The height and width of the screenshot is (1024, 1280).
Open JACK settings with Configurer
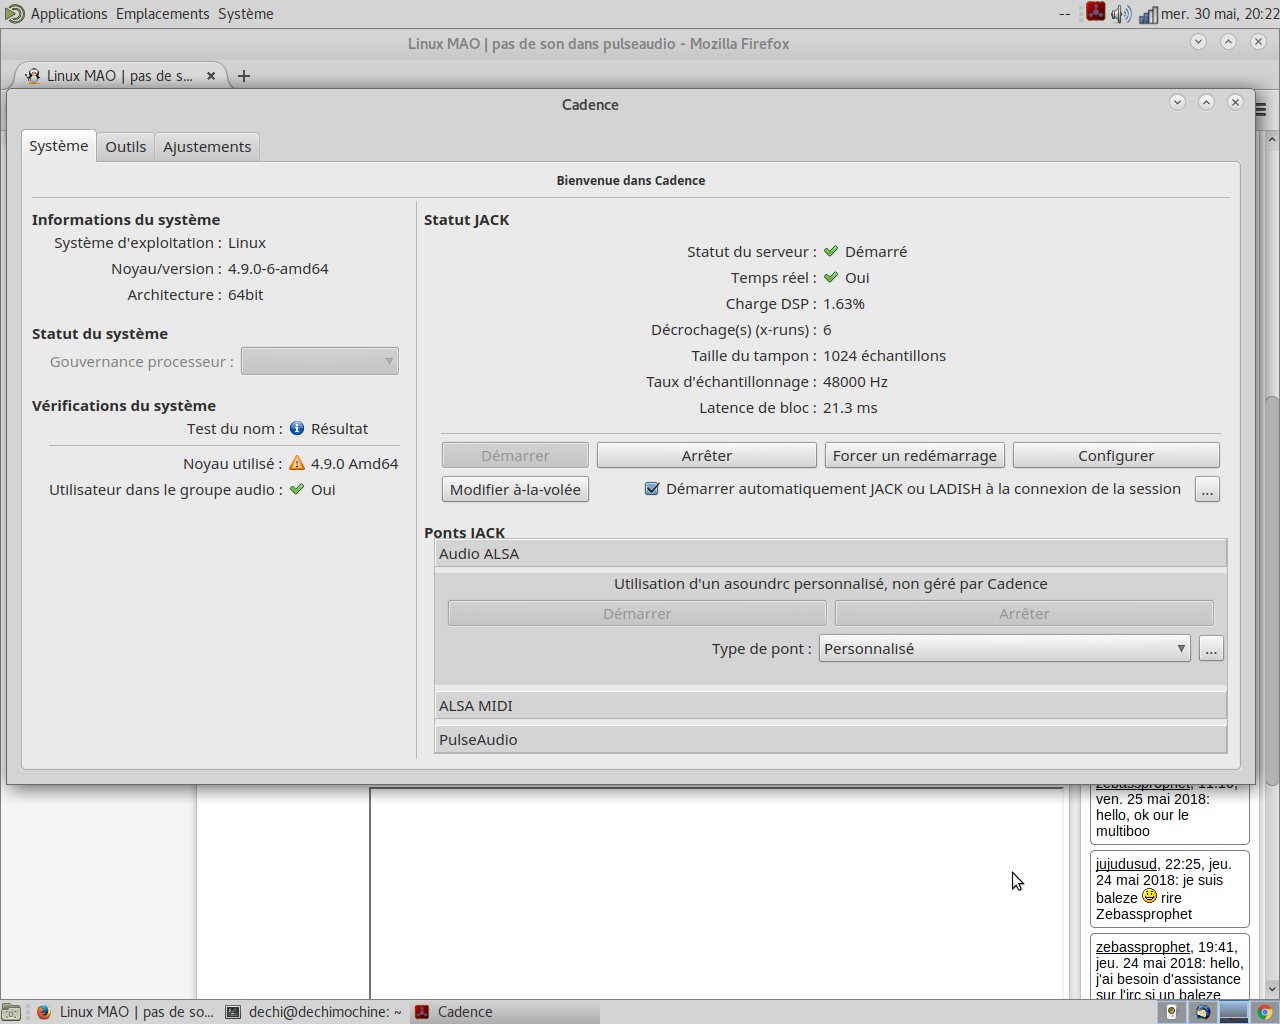click(x=1116, y=456)
